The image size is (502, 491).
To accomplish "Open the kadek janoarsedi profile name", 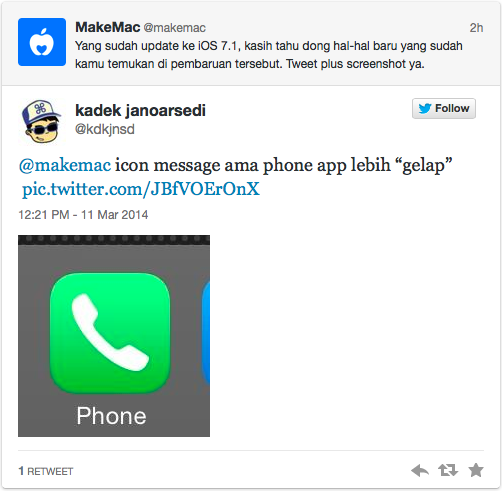I will coord(140,110).
